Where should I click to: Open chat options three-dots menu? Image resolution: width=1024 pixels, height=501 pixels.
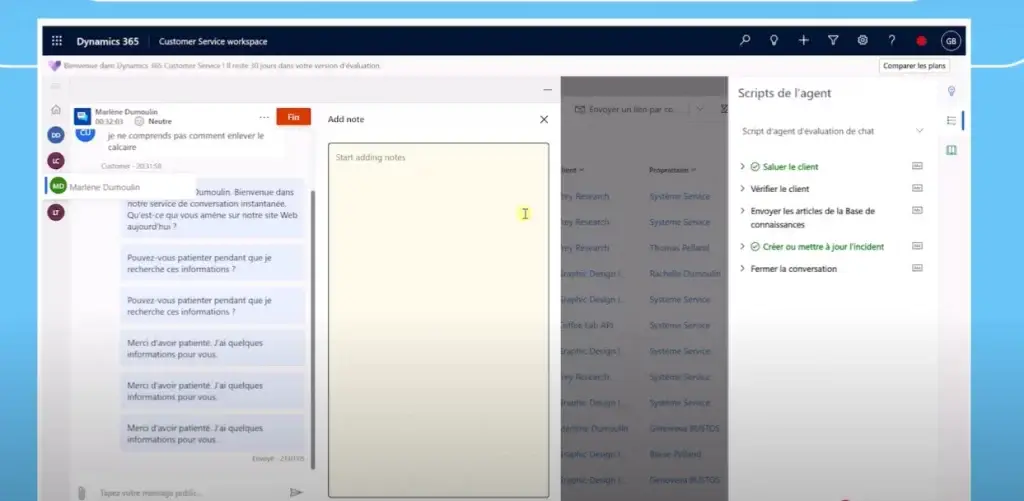[264, 117]
